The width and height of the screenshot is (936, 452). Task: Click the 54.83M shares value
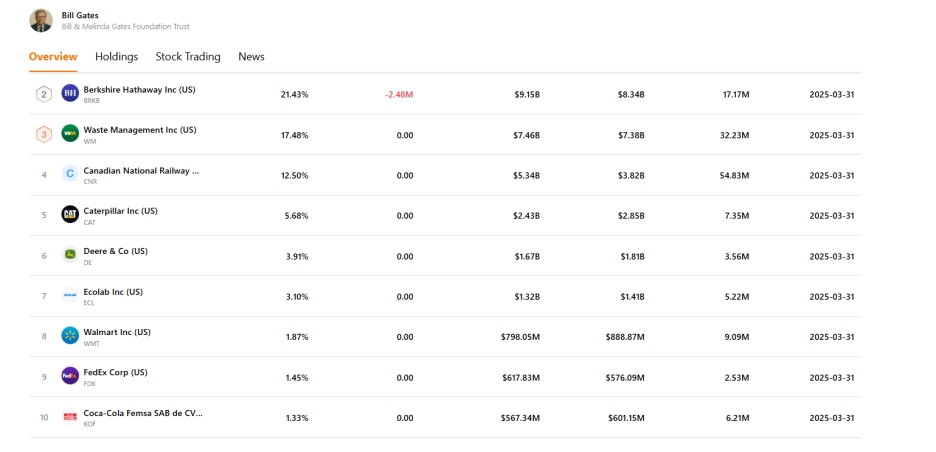coord(734,176)
